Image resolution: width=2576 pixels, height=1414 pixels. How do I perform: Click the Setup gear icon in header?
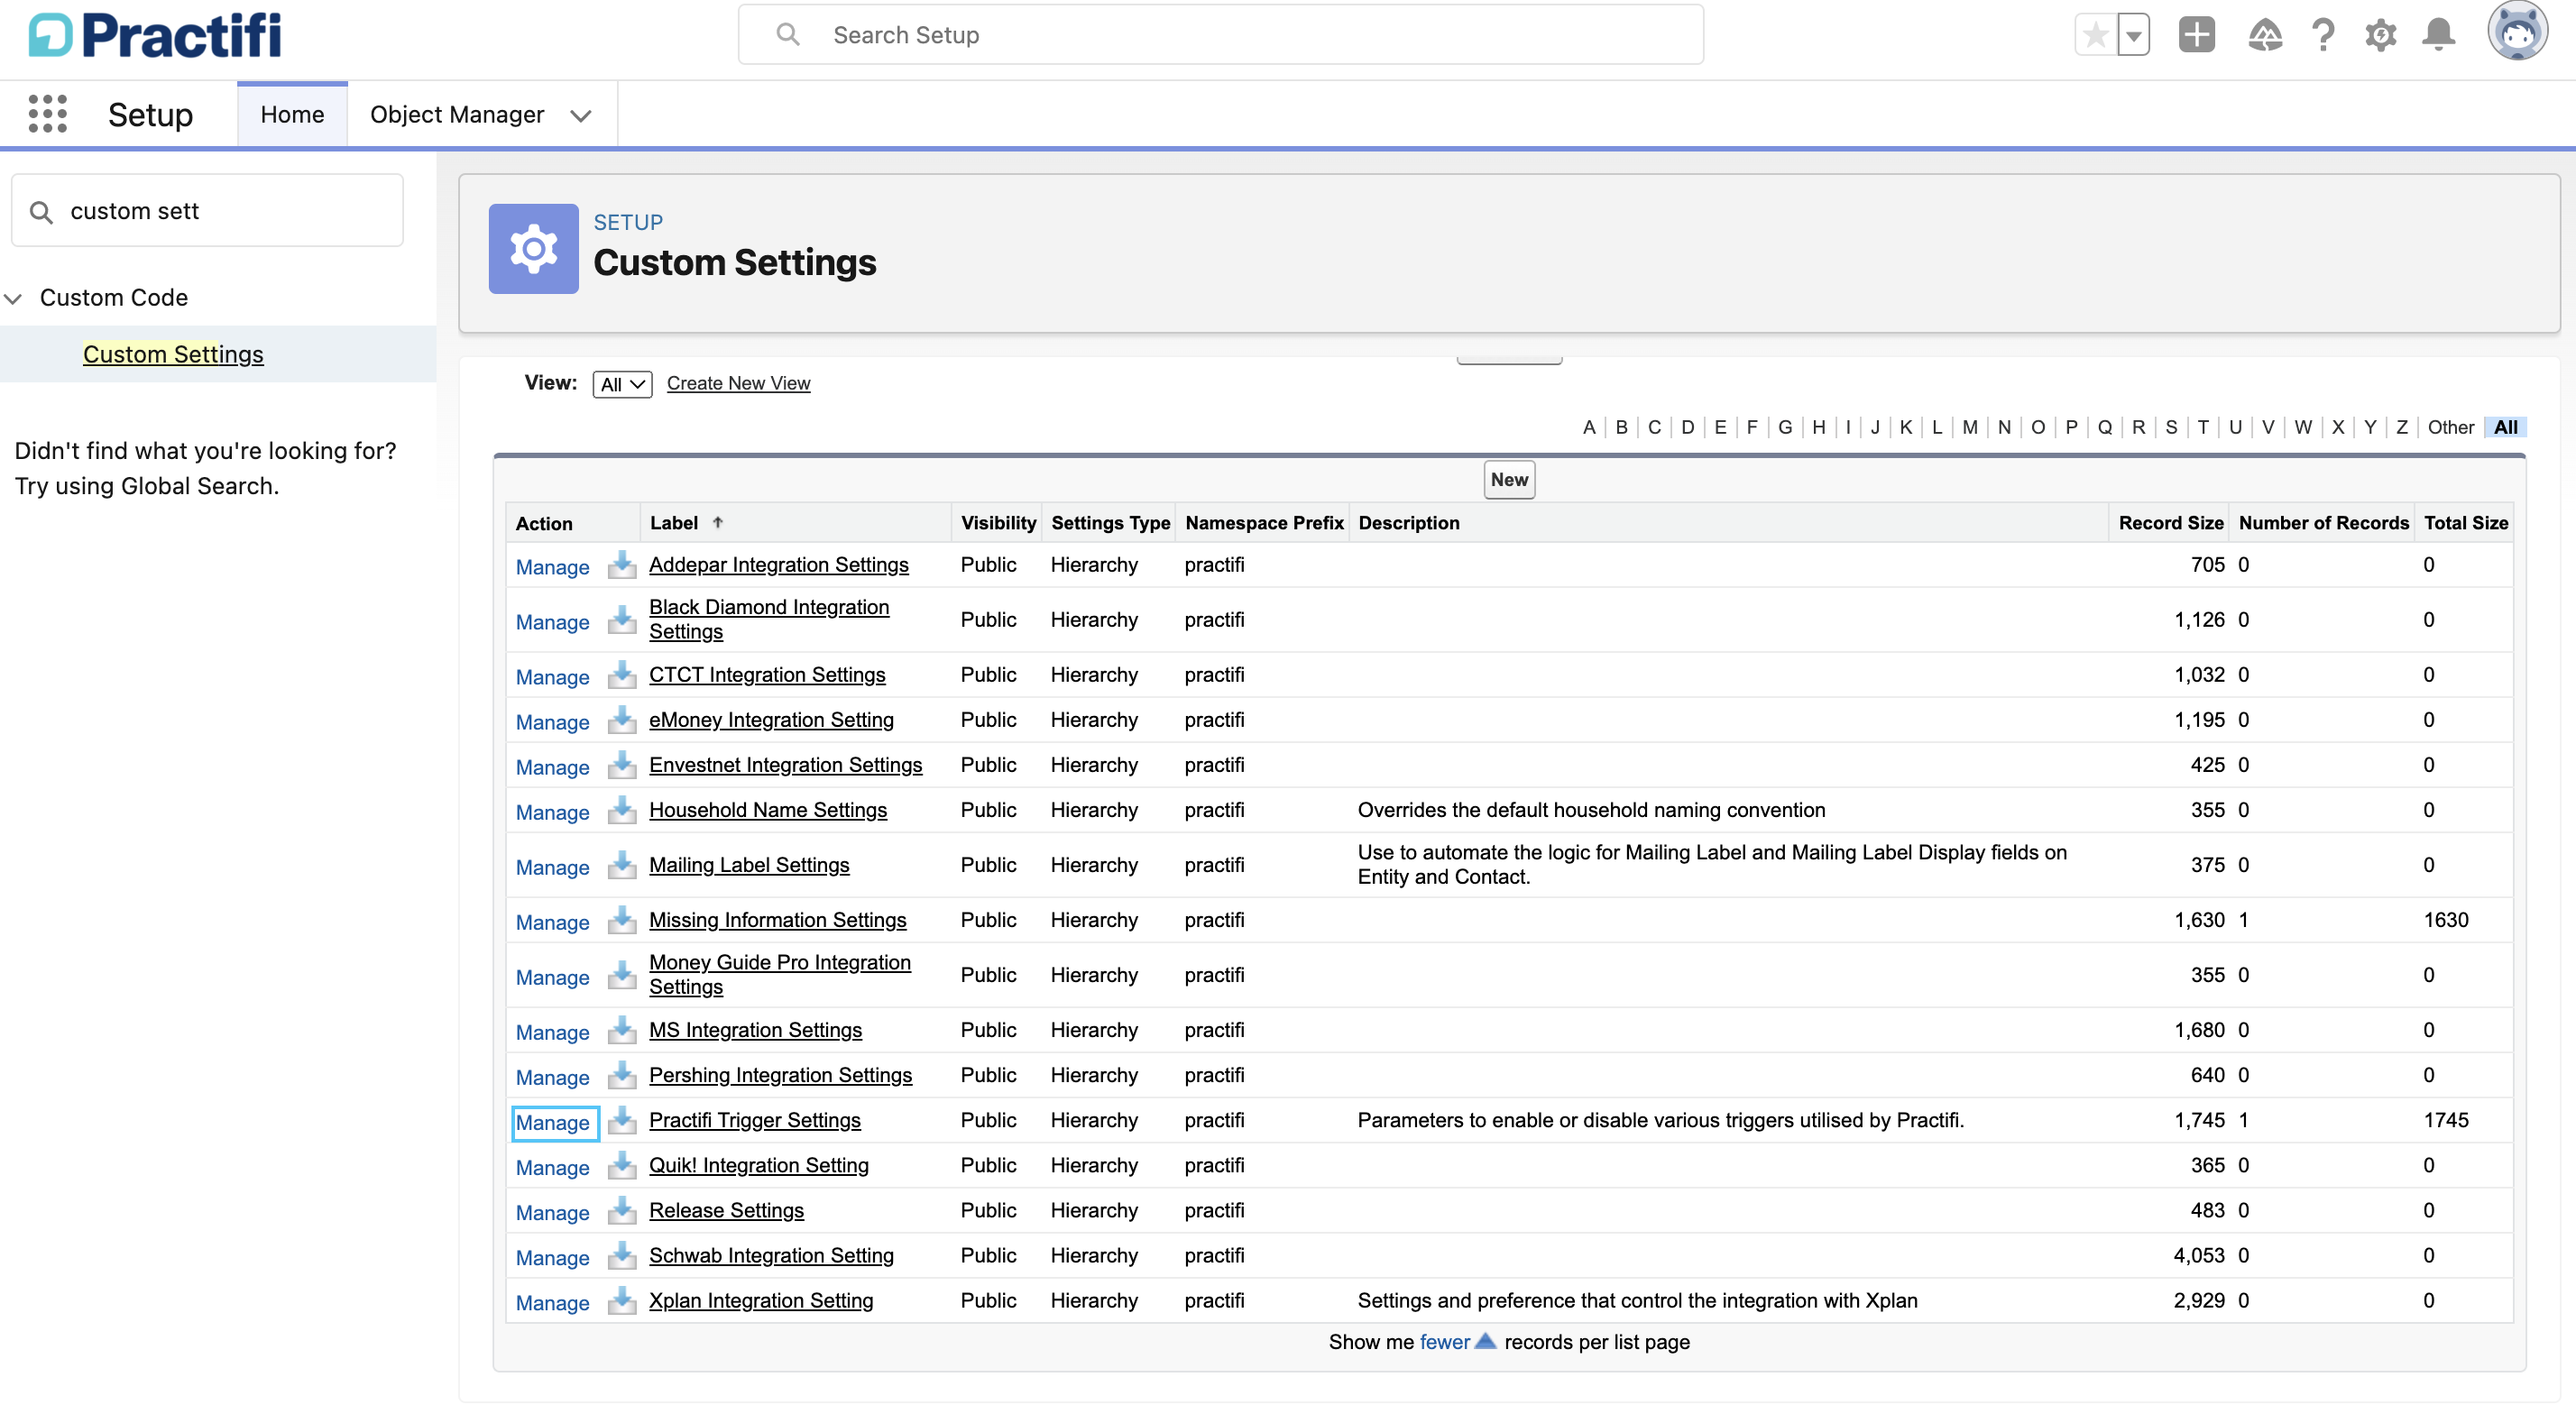pos(2380,36)
